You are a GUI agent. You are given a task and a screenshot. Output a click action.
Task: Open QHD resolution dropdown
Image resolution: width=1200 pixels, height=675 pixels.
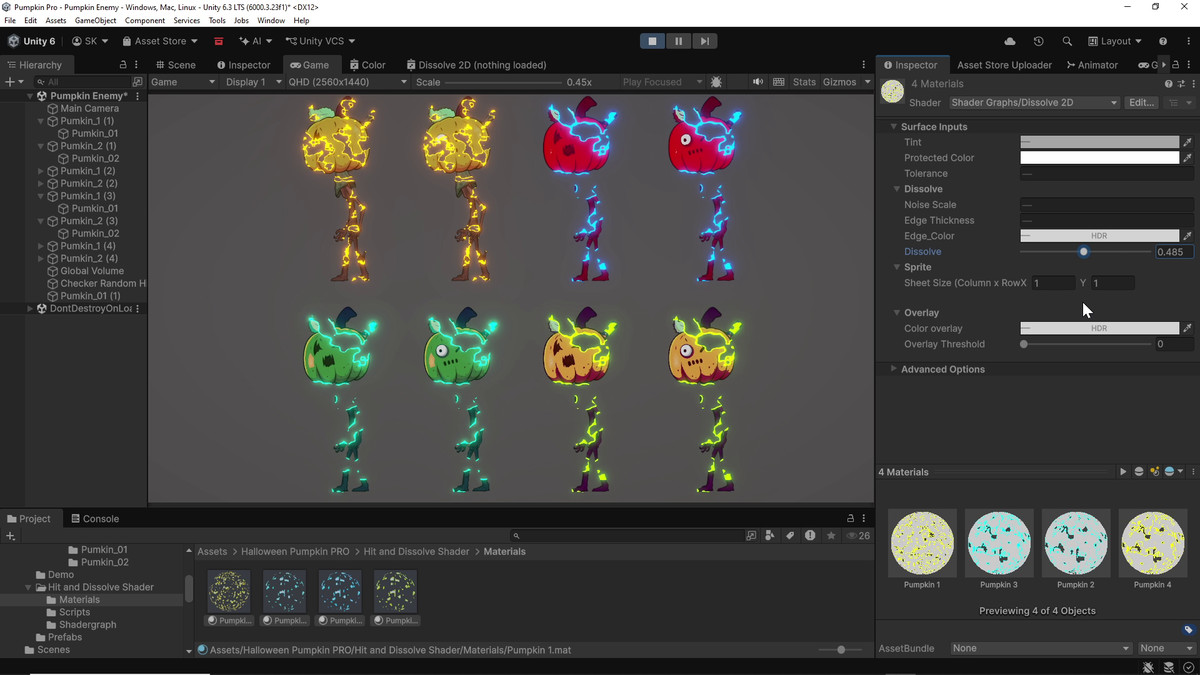click(348, 82)
